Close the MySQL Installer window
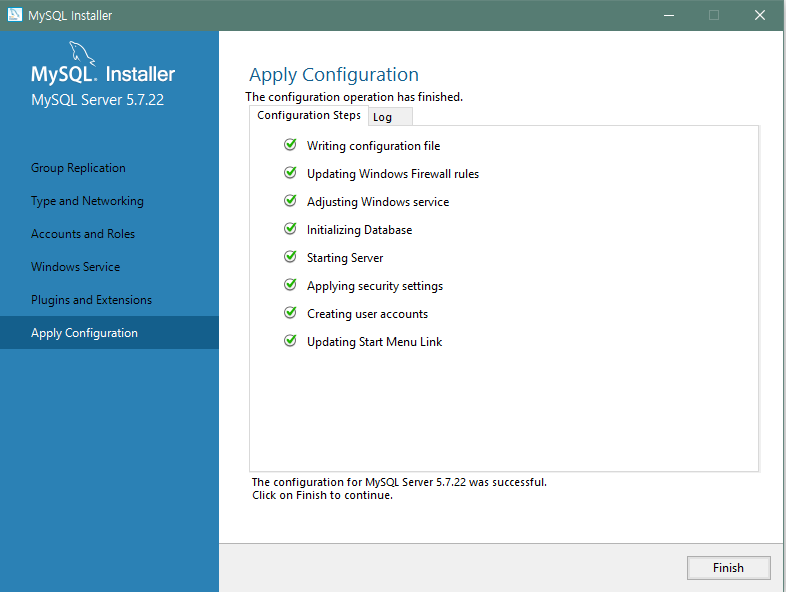The width and height of the screenshot is (786, 592). (760, 15)
